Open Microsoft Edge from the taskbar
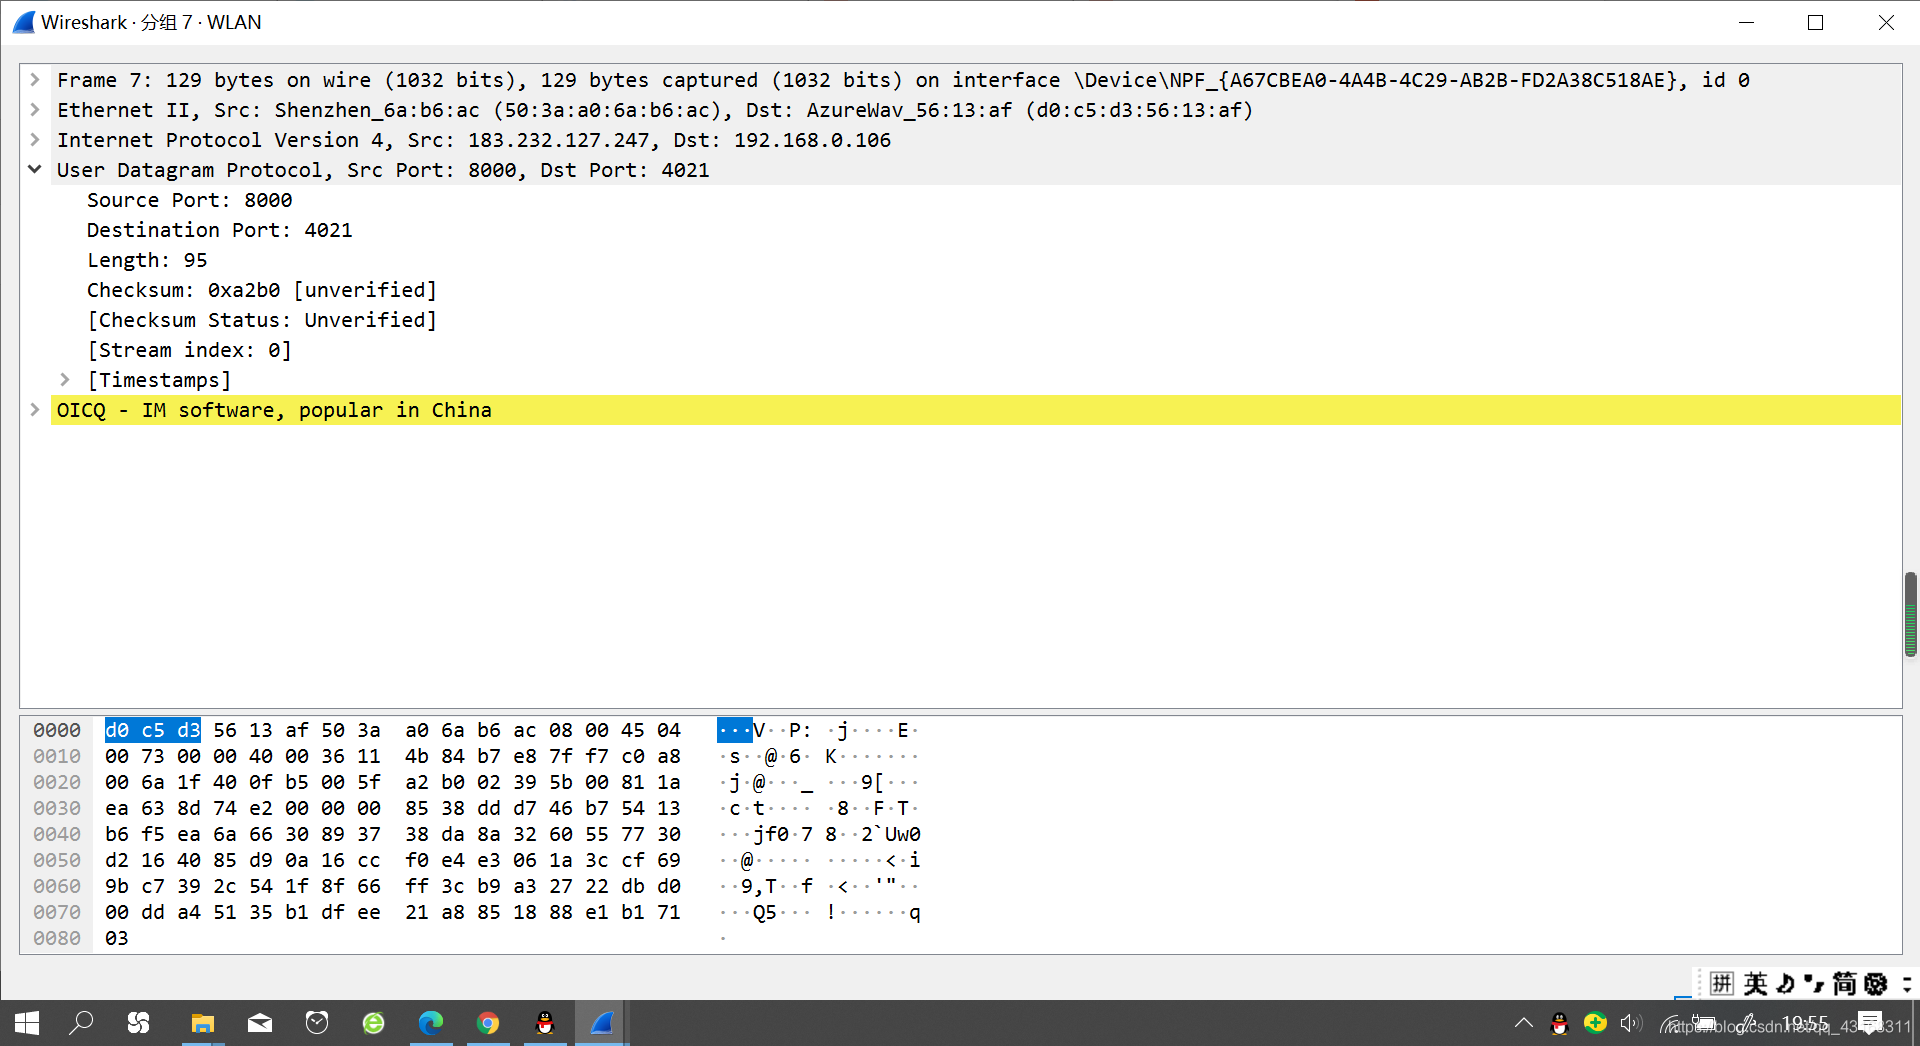Image resolution: width=1920 pixels, height=1046 pixels. tap(431, 1023)
